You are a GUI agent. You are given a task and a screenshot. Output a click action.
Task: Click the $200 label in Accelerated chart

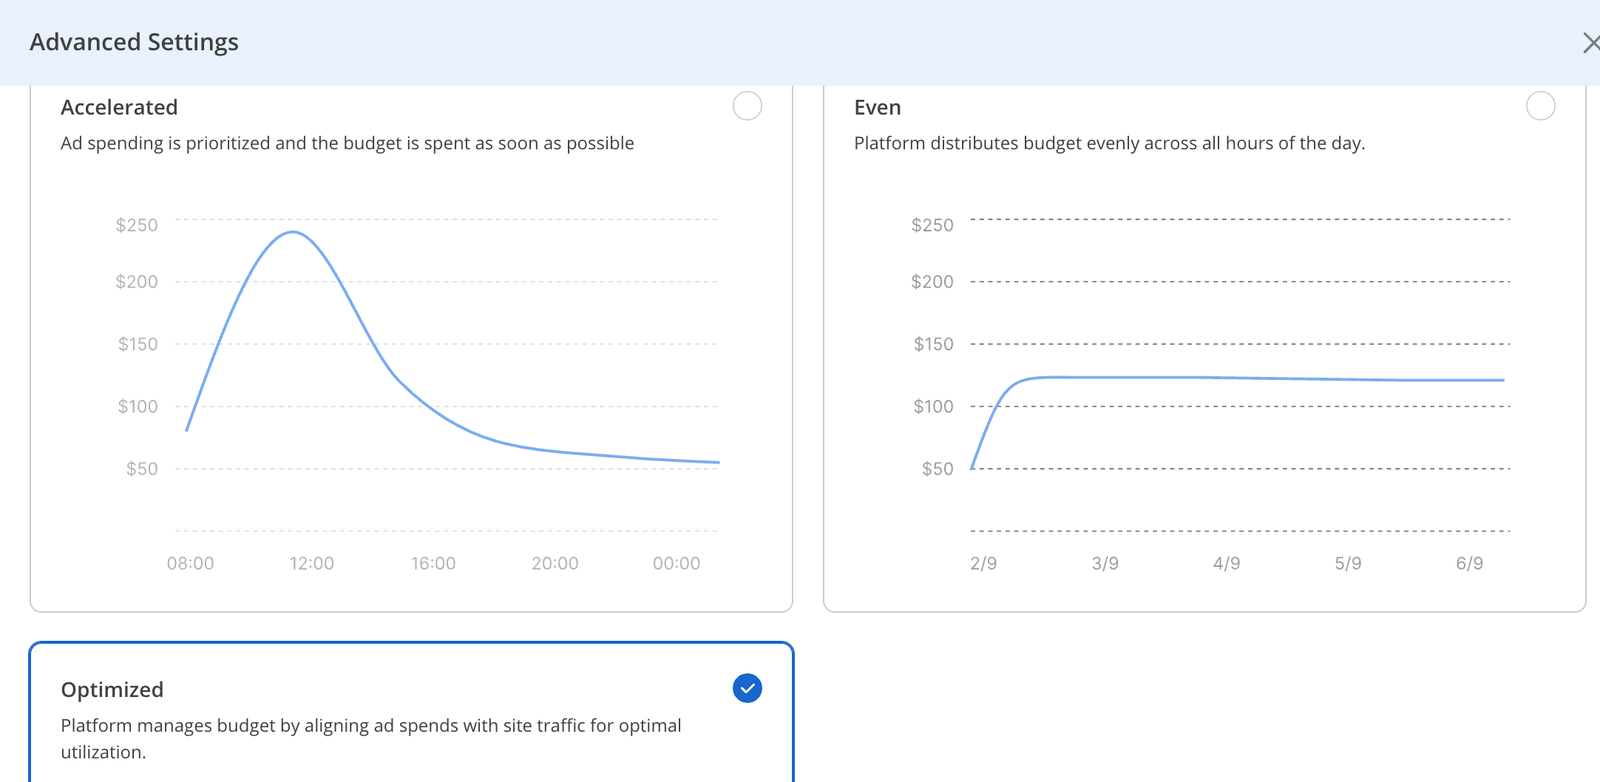pyautogui.click(x=137, y=282)
